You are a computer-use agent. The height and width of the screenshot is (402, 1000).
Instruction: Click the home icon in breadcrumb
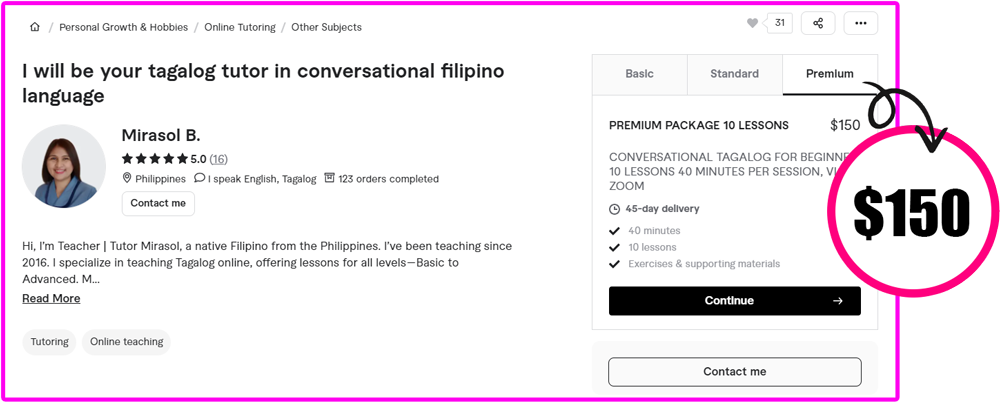point(34,27)
